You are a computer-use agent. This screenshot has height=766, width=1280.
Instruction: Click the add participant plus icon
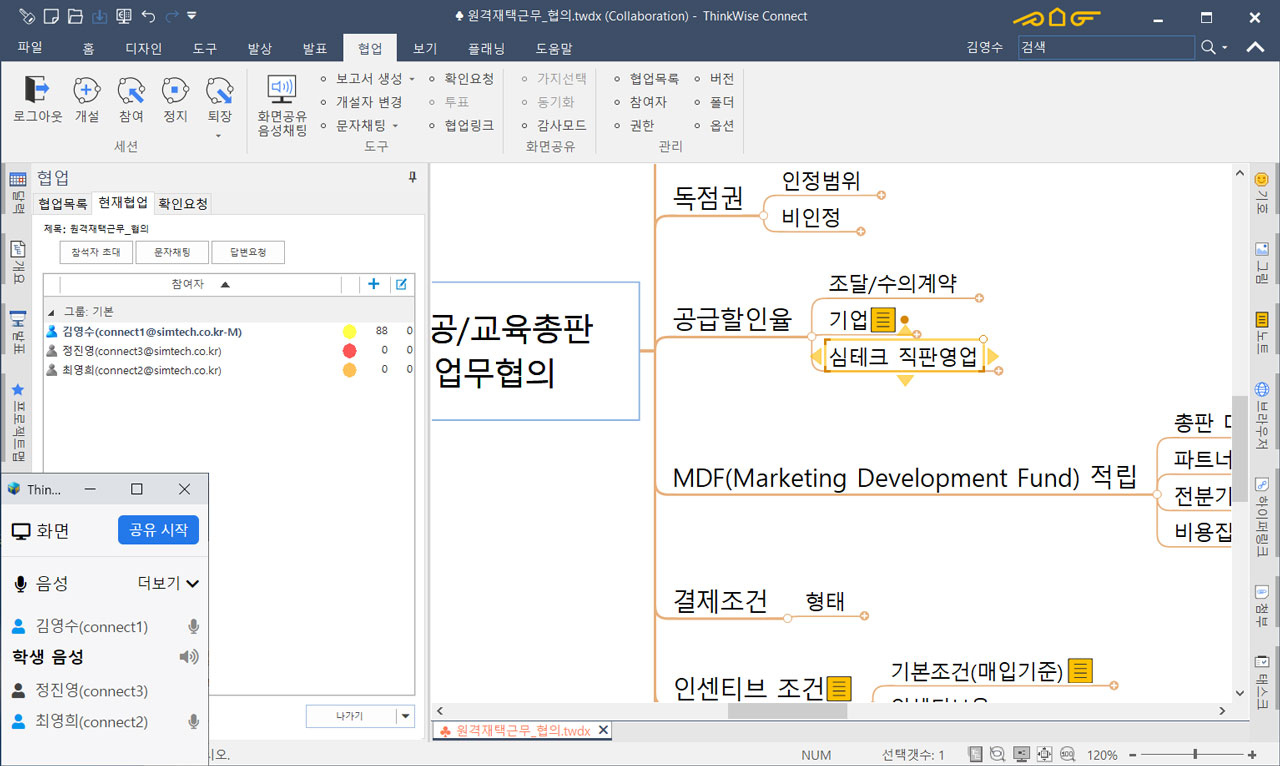374,284
